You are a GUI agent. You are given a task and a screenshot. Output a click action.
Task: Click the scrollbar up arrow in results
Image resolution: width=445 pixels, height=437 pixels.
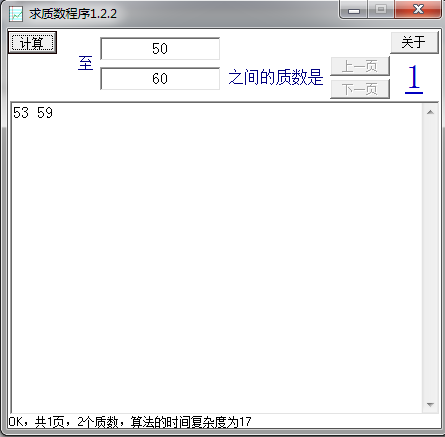(x=430, y=112)
